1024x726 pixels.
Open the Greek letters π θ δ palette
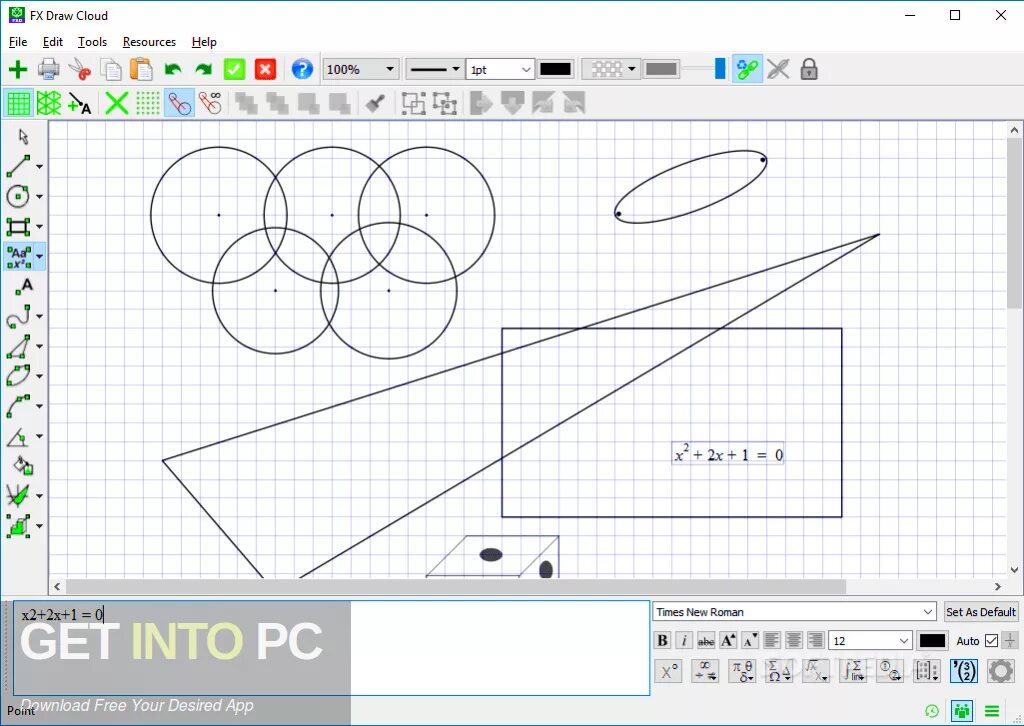click(x=742, y=671)
